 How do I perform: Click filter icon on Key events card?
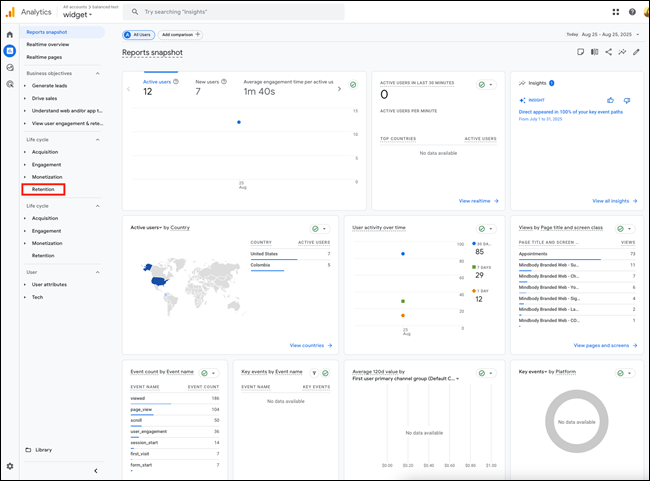[x=314, y=373]
